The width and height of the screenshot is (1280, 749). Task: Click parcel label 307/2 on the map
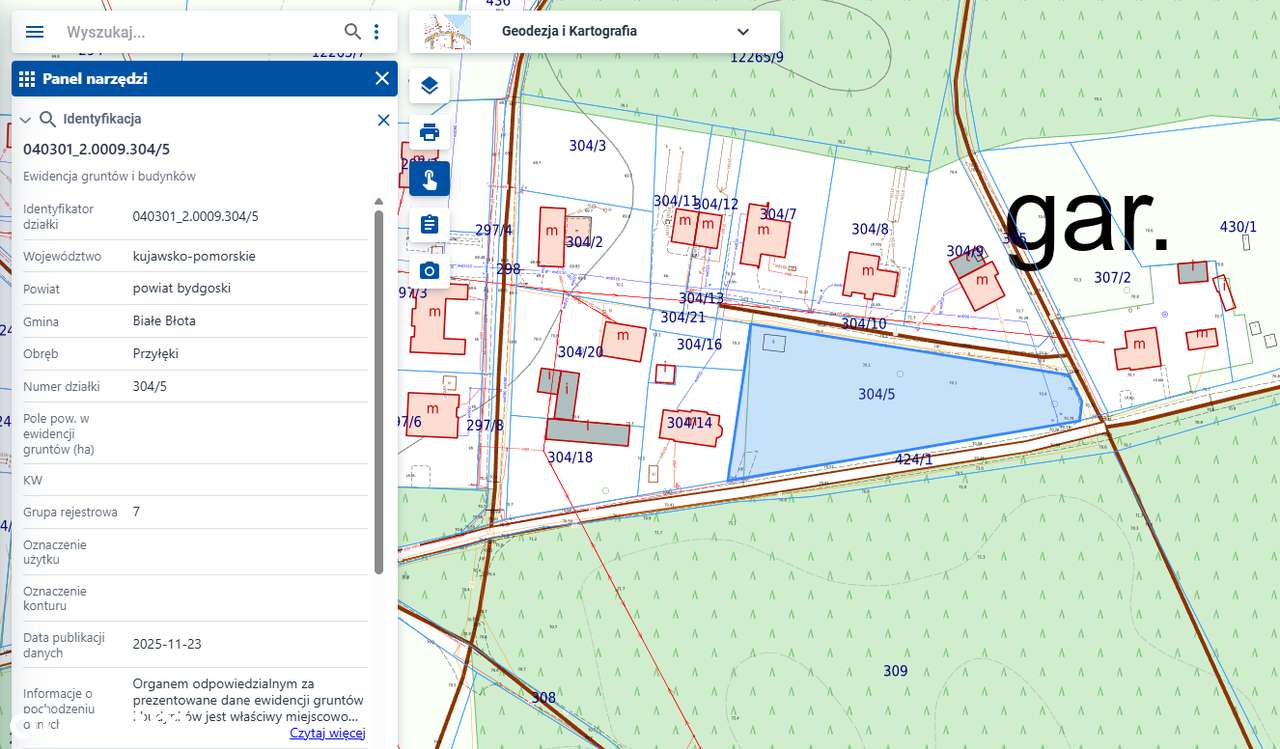click(1113, 277)
